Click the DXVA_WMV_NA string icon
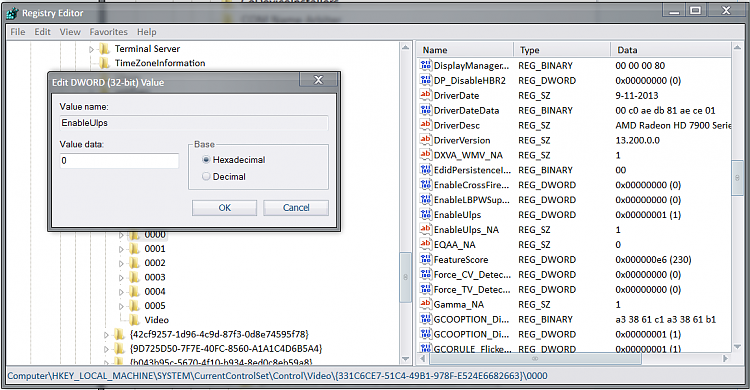The image size is (750, 390). pos(425,155)
